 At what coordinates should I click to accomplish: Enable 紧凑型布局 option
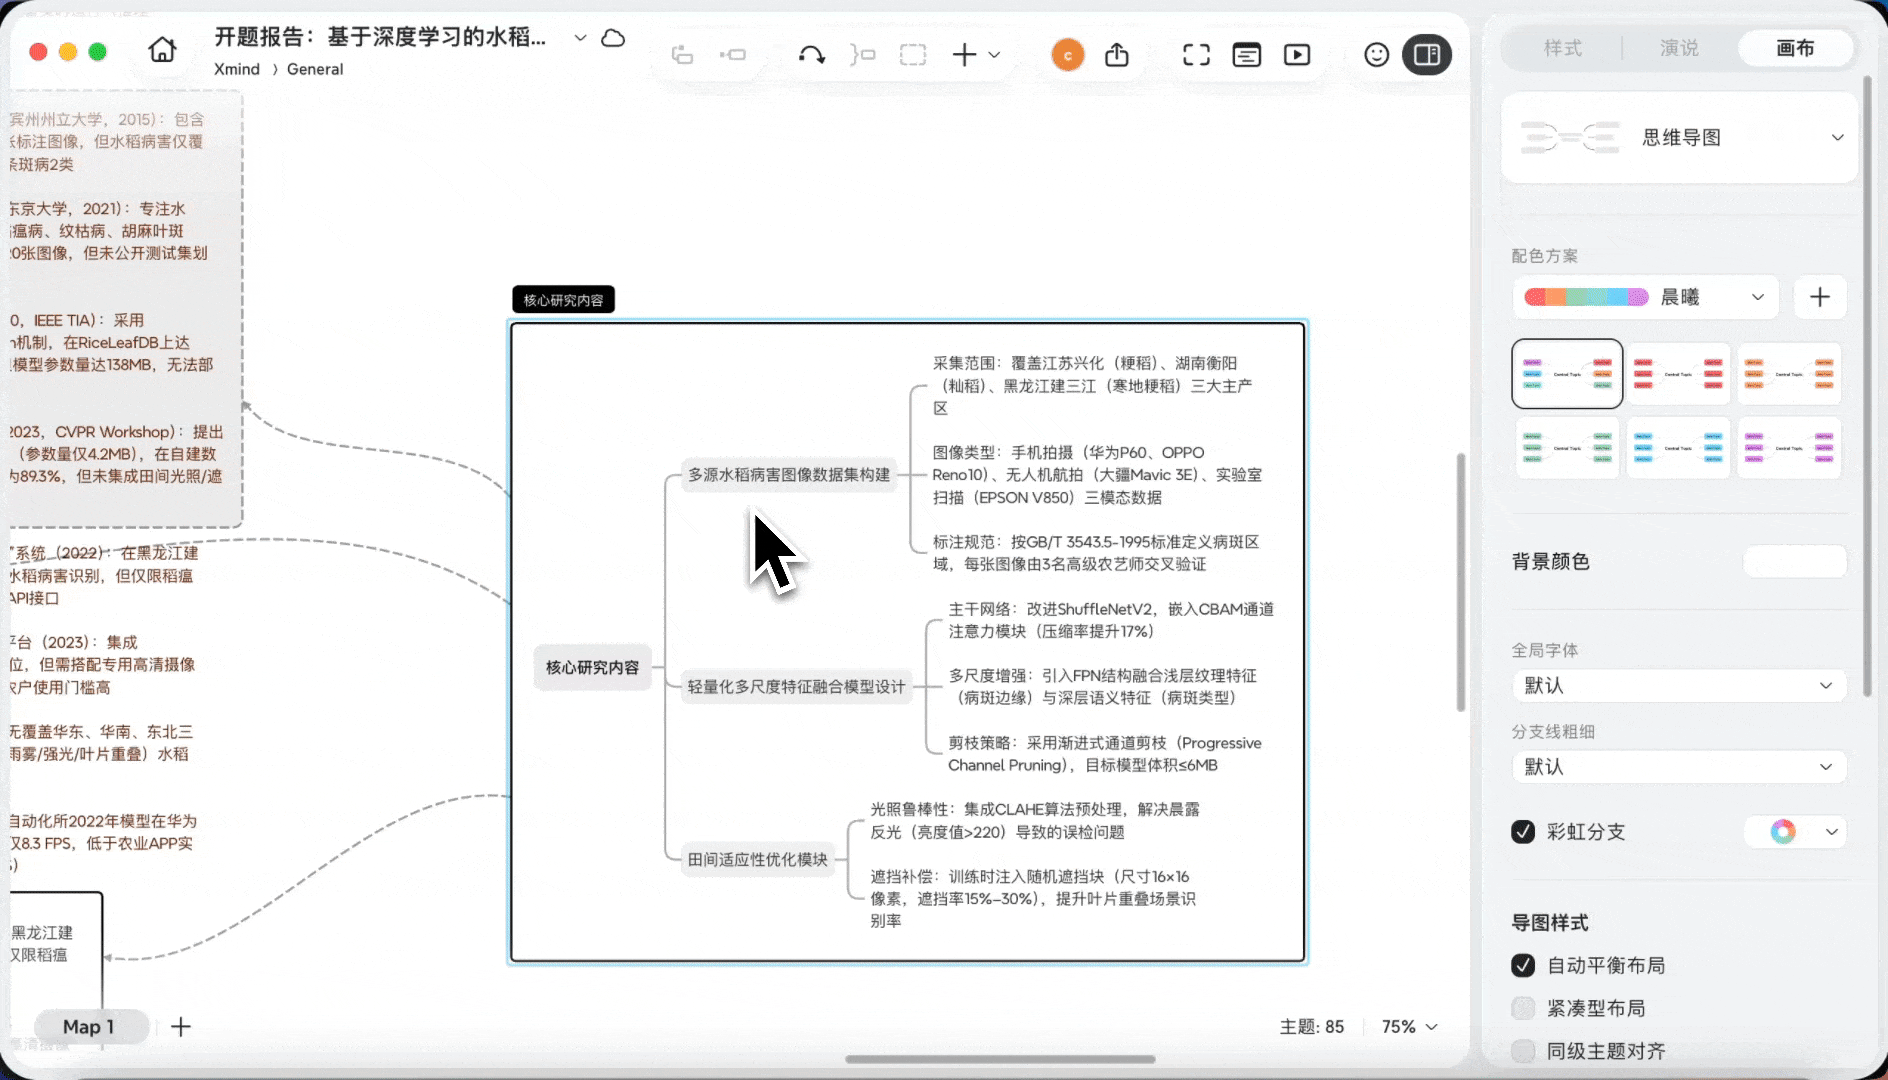tap(1523, 1008)
